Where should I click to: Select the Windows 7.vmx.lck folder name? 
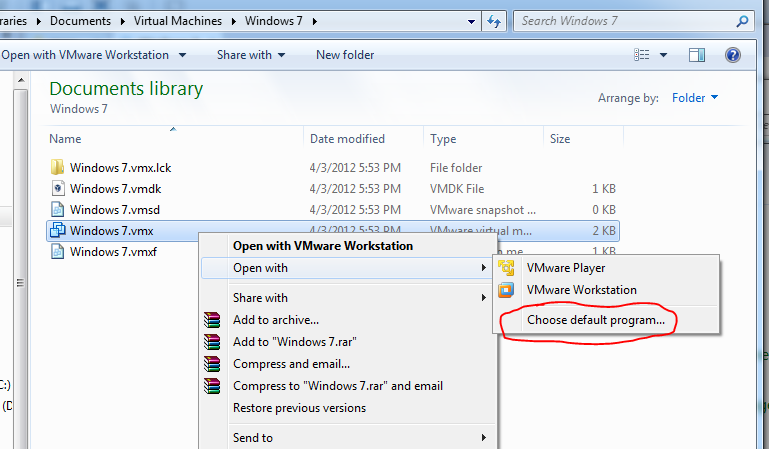click(121, 168)
